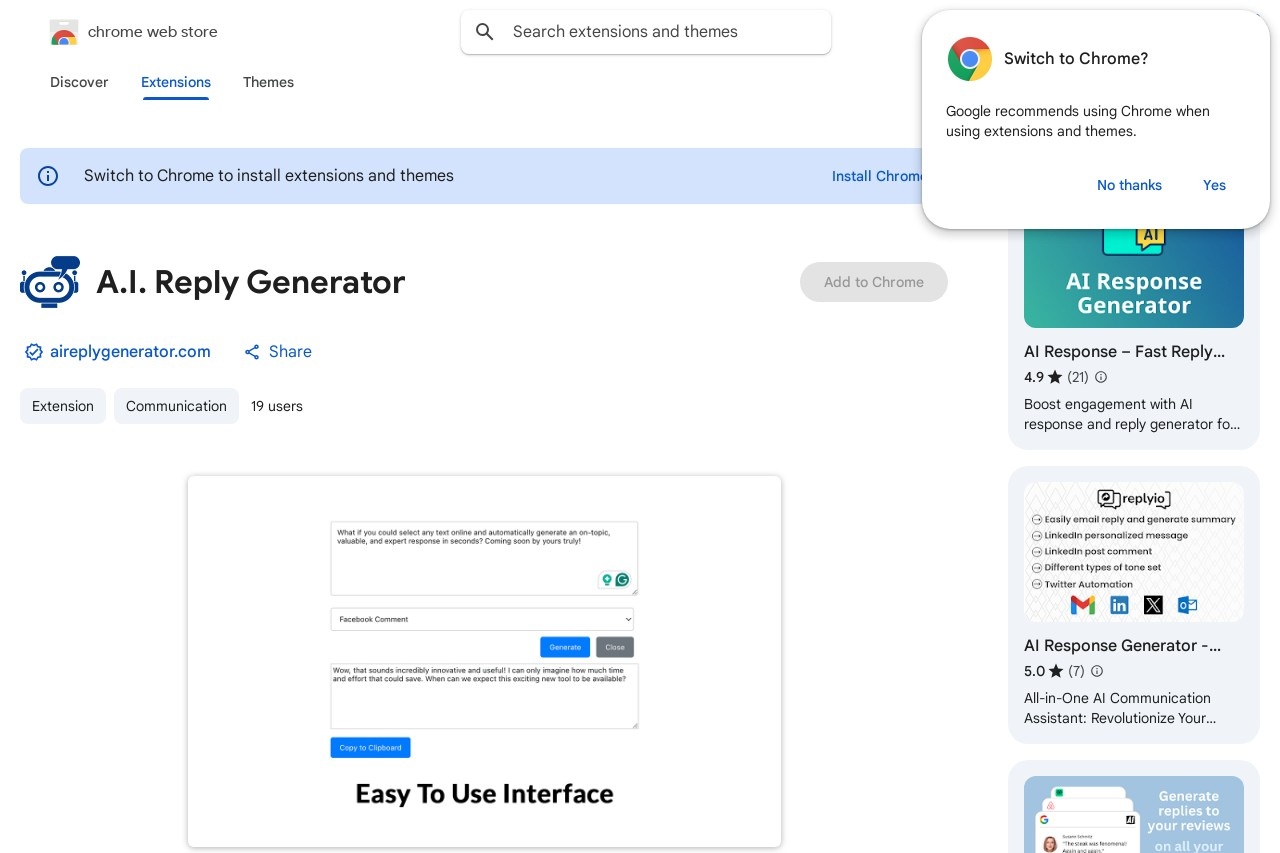The height and width of the screenshot is (853, 1280).
Task: Click the search magnifier icon
Action: (x=485, y=32)
